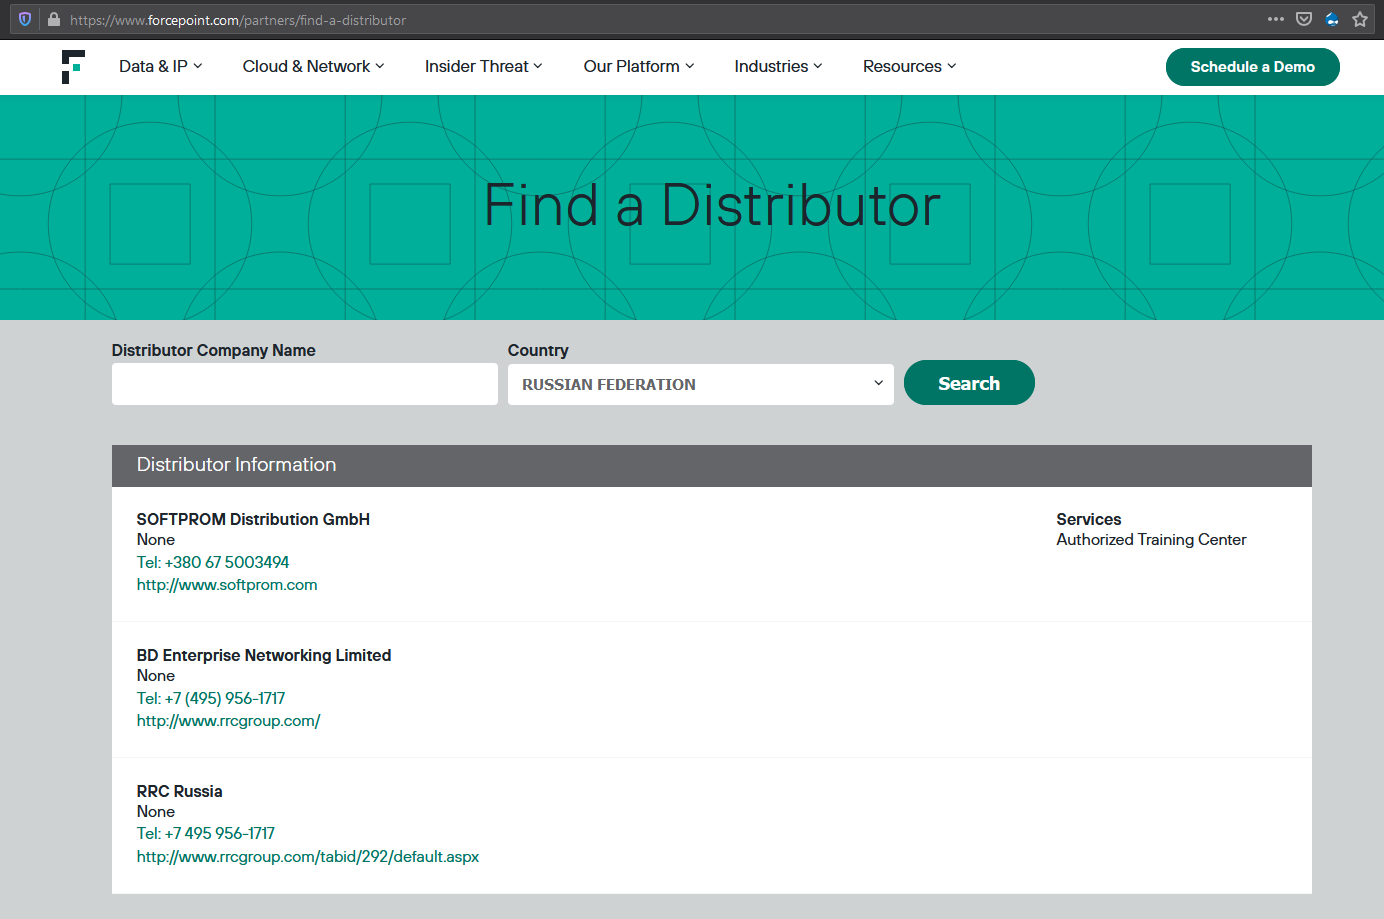Click the Schedule a Demo button
The image size is (1384, 919).
pyautogui.click(x=1252, y=67)
